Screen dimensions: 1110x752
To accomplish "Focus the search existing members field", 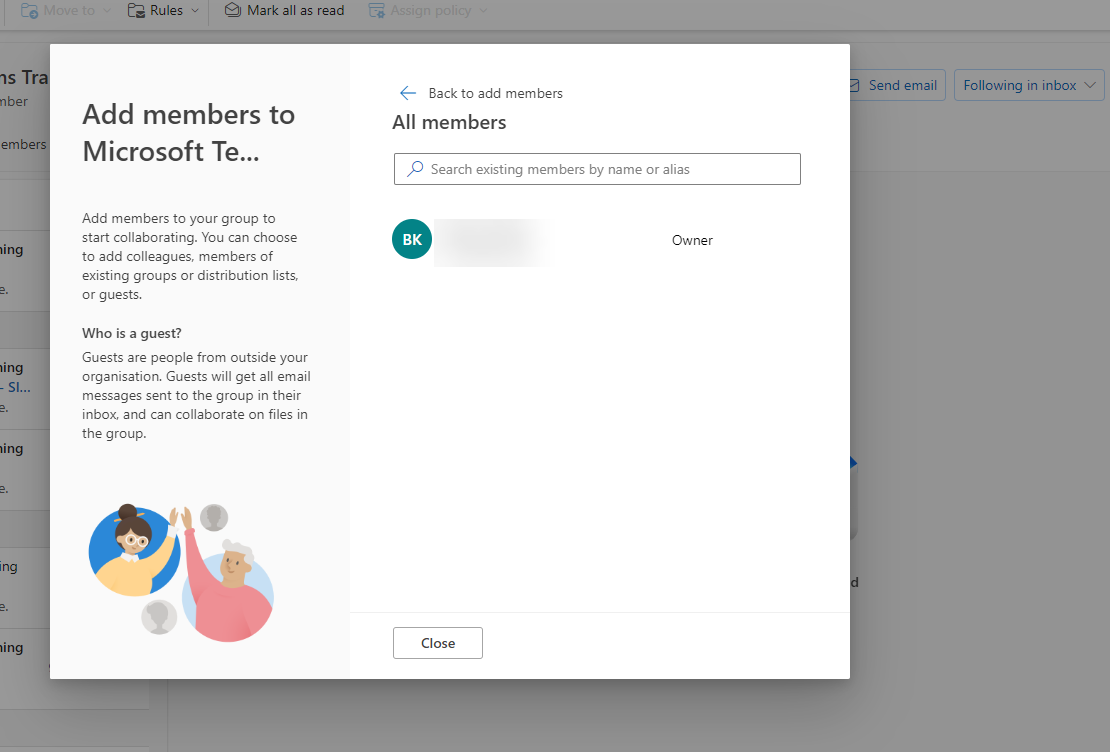I will tap(597, 169).
